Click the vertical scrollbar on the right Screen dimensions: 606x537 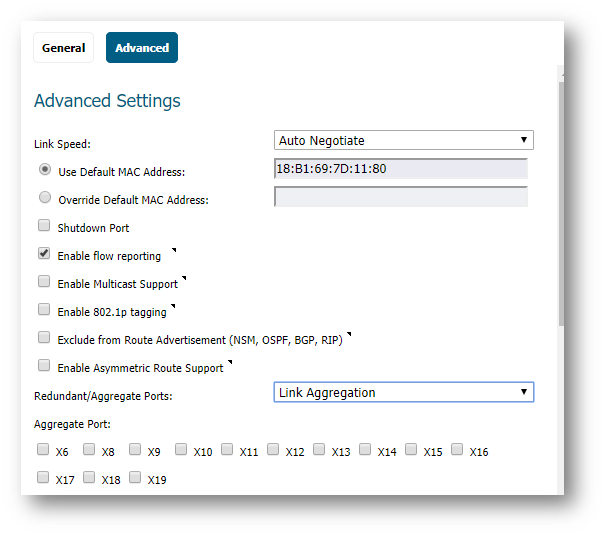coord(561,203)
